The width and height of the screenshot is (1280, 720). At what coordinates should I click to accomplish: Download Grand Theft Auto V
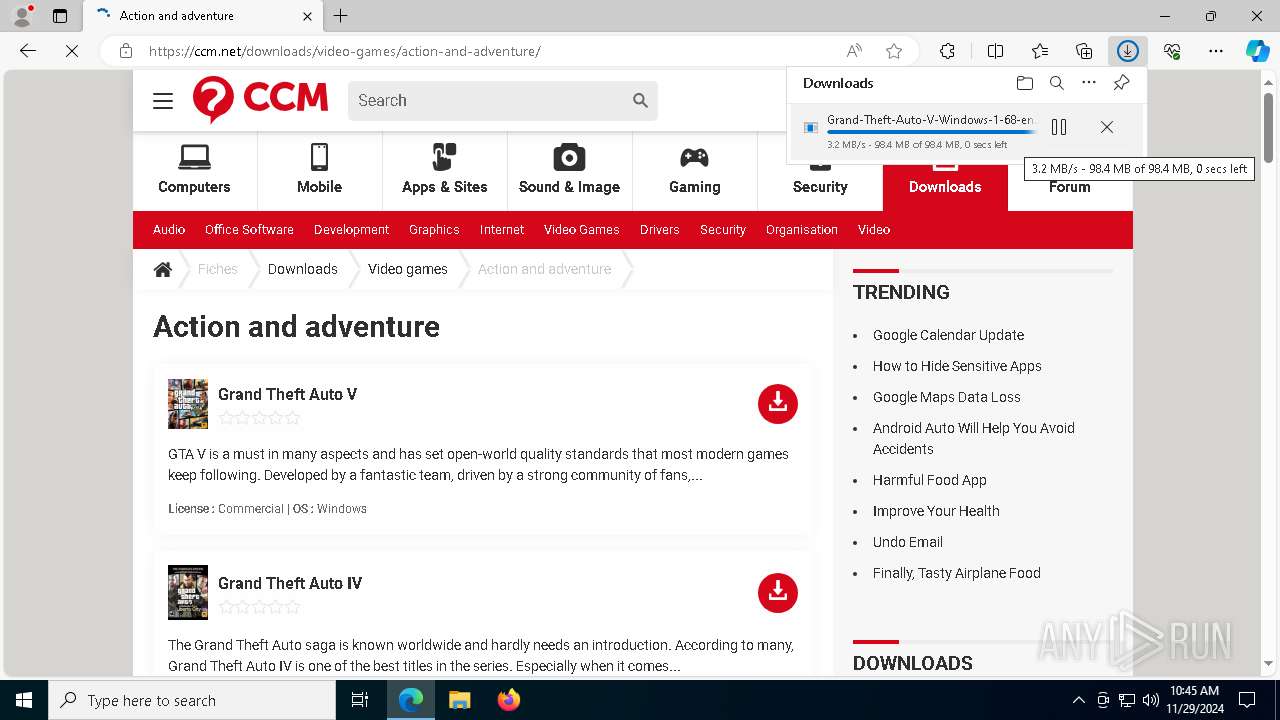tap(778, 404)
